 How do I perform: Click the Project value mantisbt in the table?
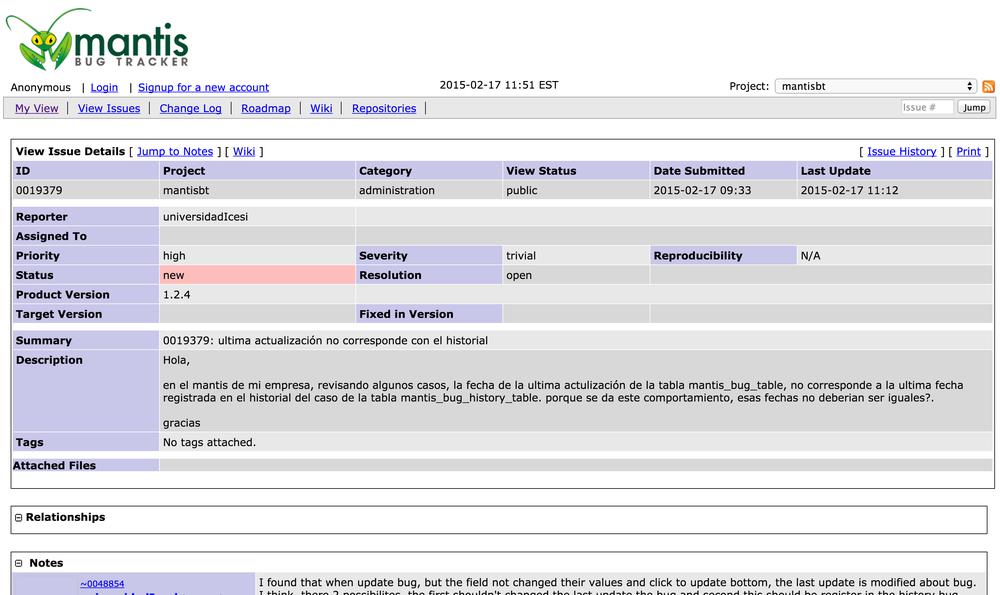point(186,190)
